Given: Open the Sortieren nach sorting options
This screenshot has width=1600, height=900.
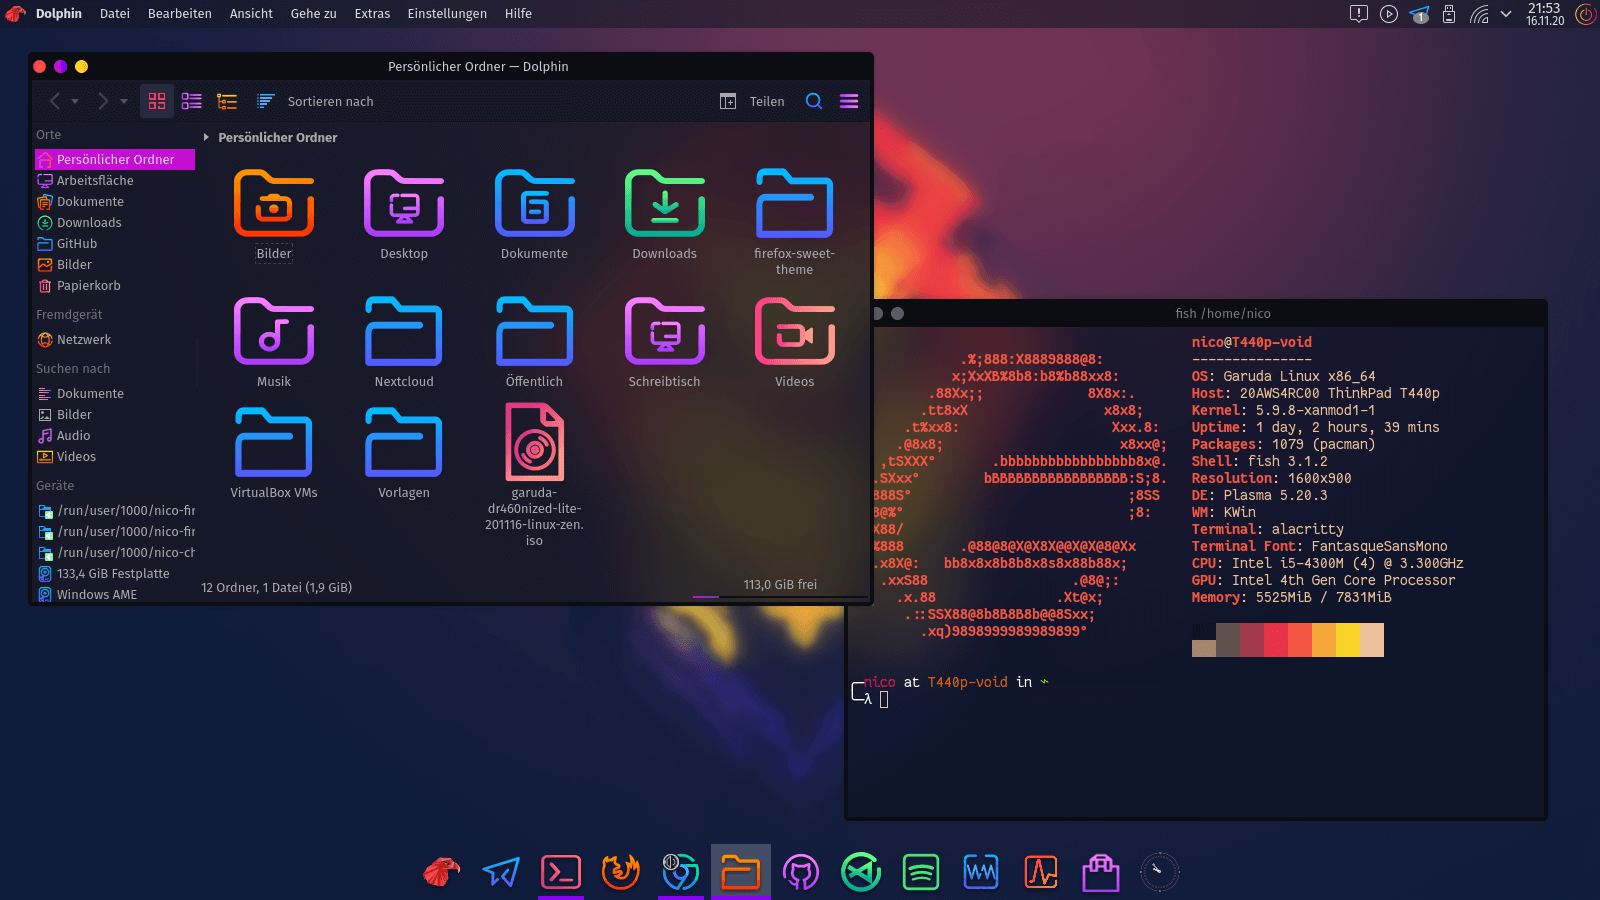Looking at the screenshot, I should (x=316, y=101).
